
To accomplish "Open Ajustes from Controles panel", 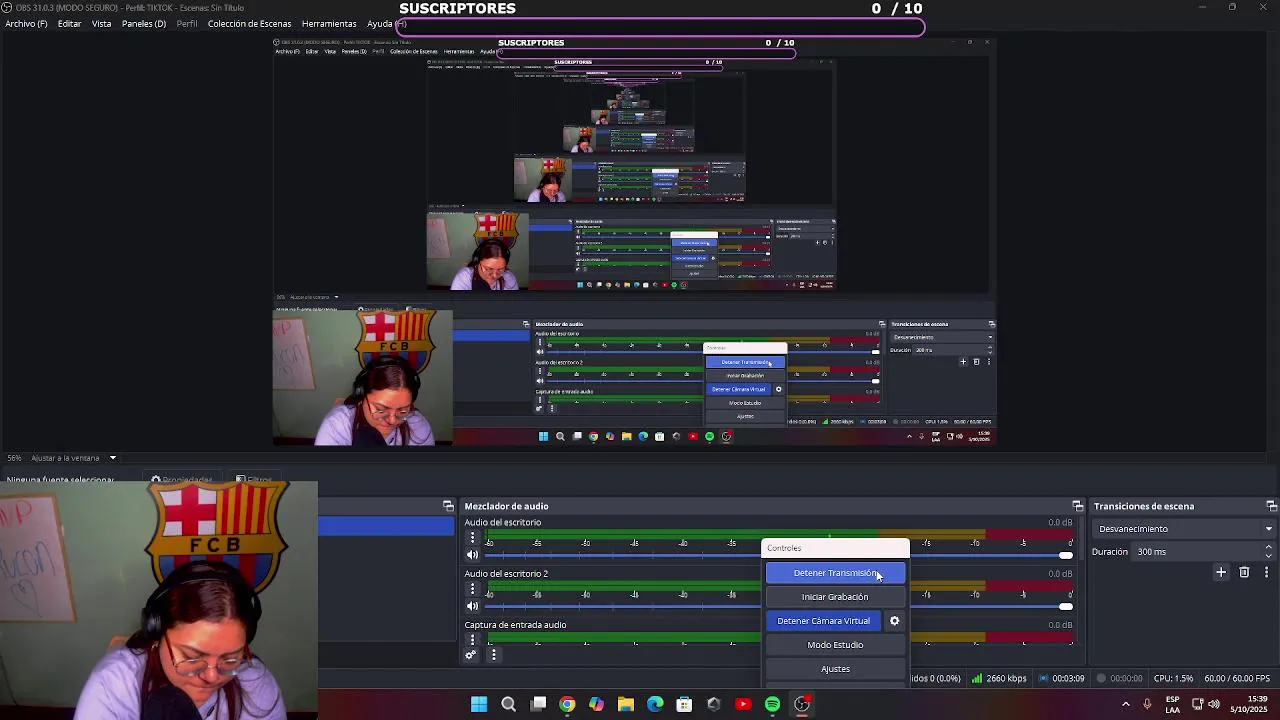I will (x=835, y=669).
